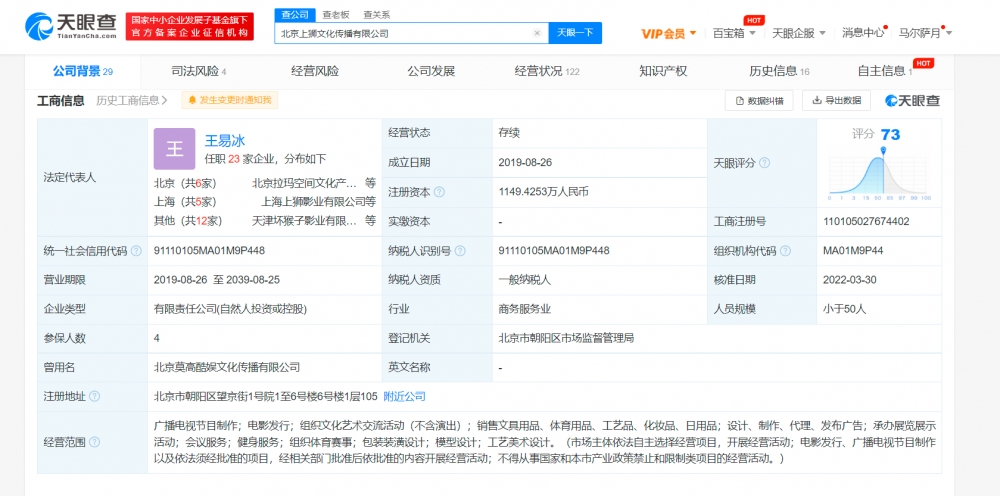This screenshot has width=1000, height=496.
Task: Open help icon next to 纳税人识别号
Action: tap(460, 251)
